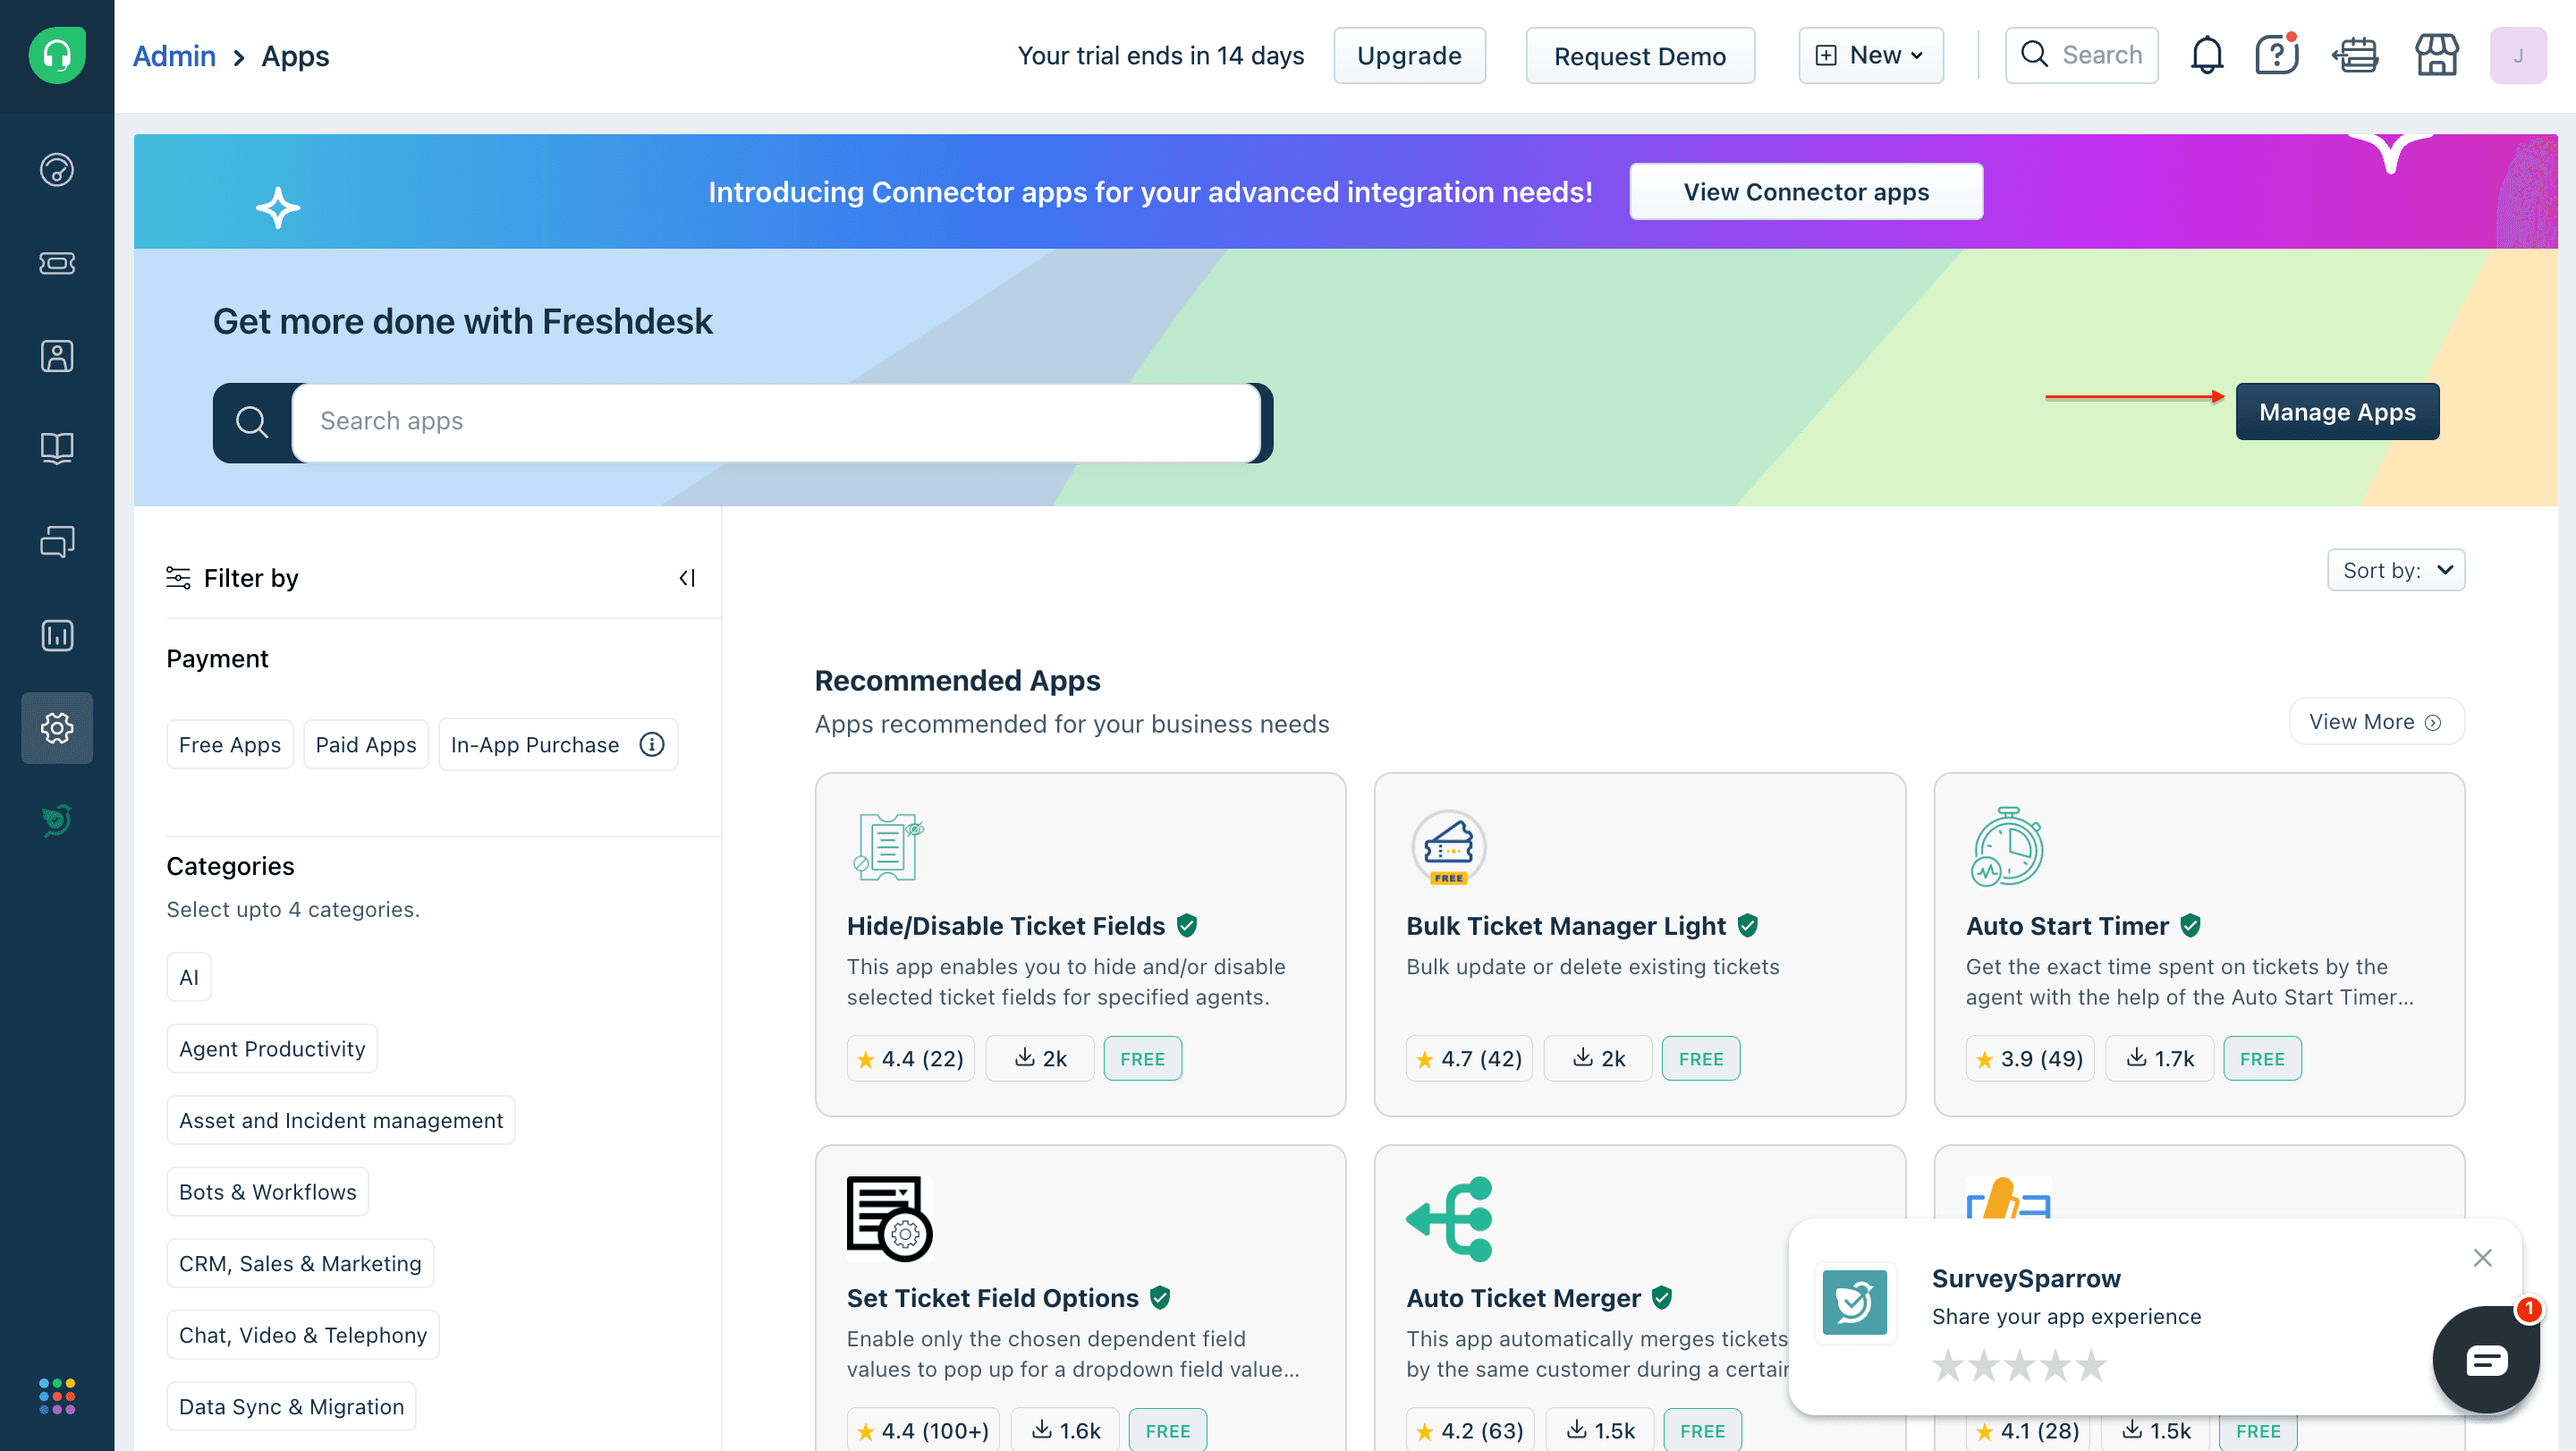Screen dimensions: 2576x1451
Task: Click the Search apps input field
Action: [x=775, y=422]
